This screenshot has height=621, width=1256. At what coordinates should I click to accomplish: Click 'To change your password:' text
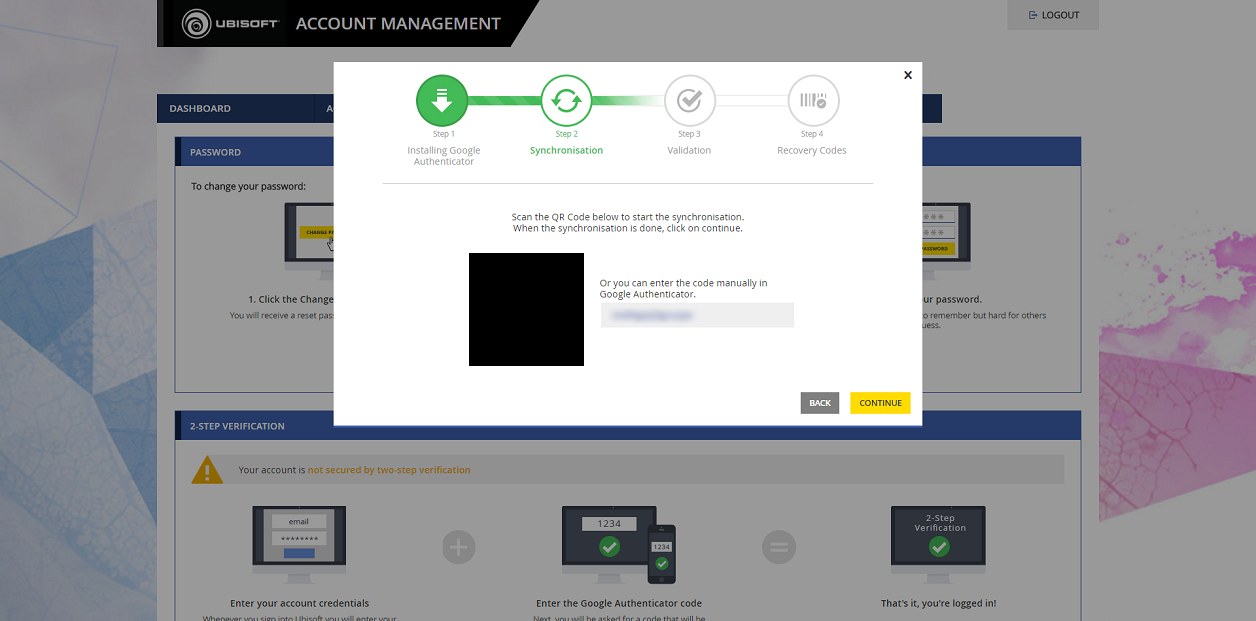click(x=249, y=186)
